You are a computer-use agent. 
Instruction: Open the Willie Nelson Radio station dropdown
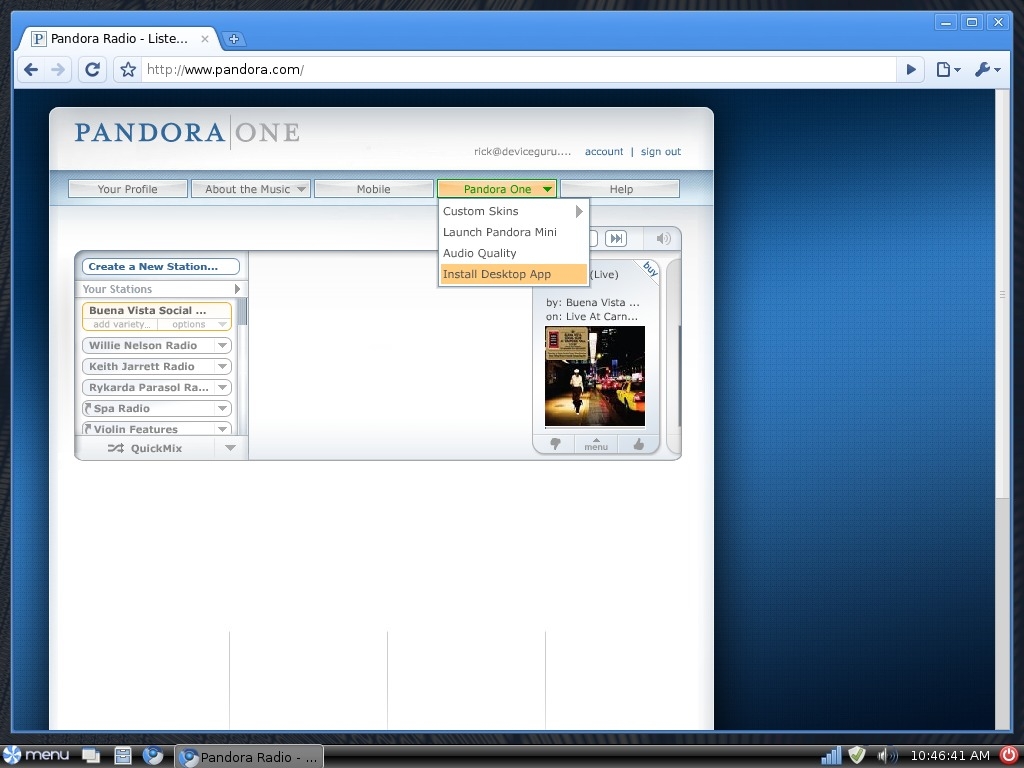(222, 345)
